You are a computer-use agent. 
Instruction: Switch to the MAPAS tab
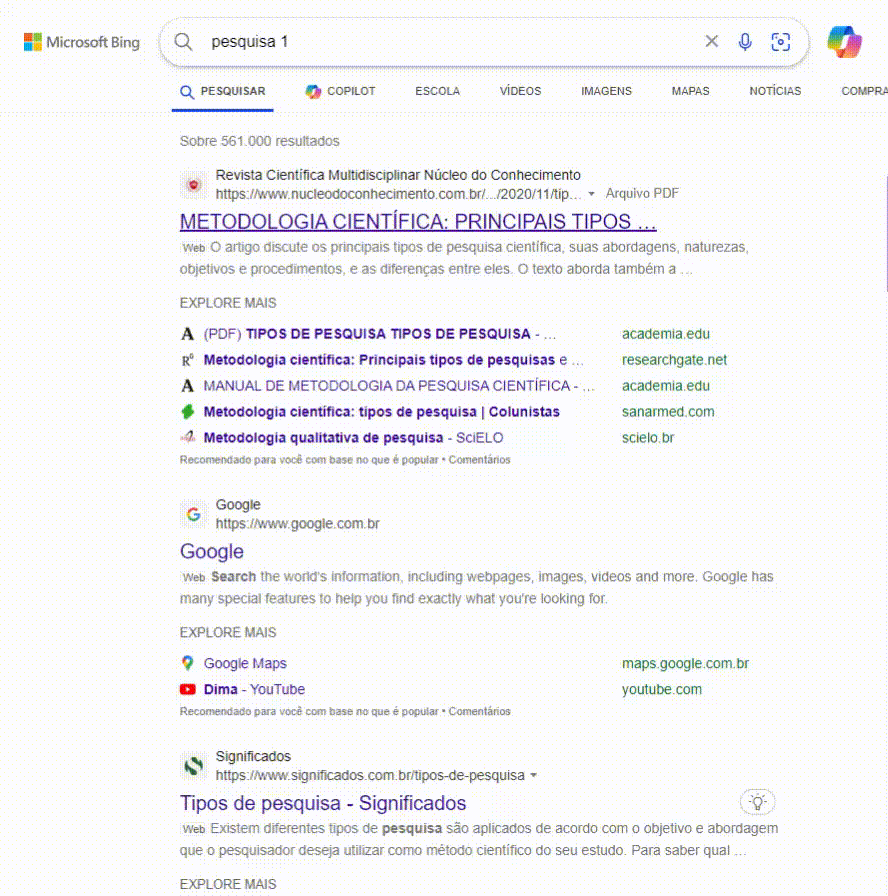tap(690, 91)
